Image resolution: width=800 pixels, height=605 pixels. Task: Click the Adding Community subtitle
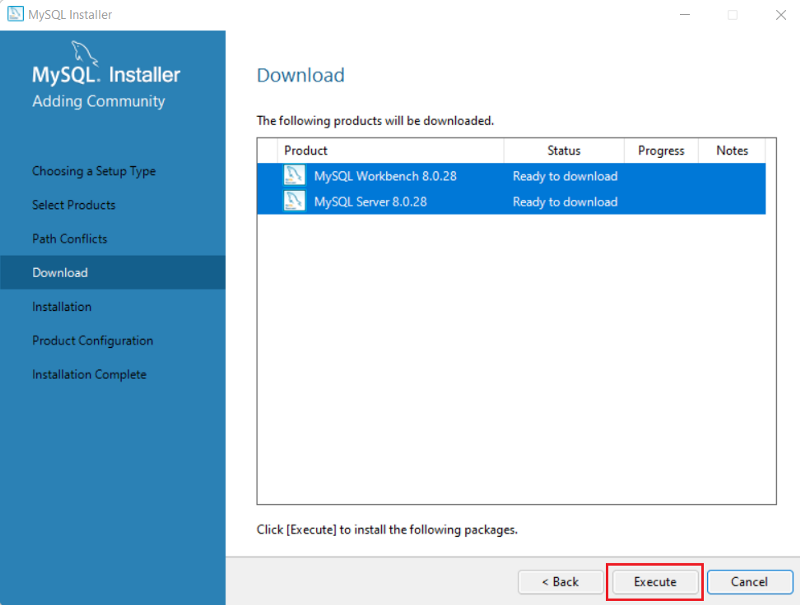click(98, 101)
